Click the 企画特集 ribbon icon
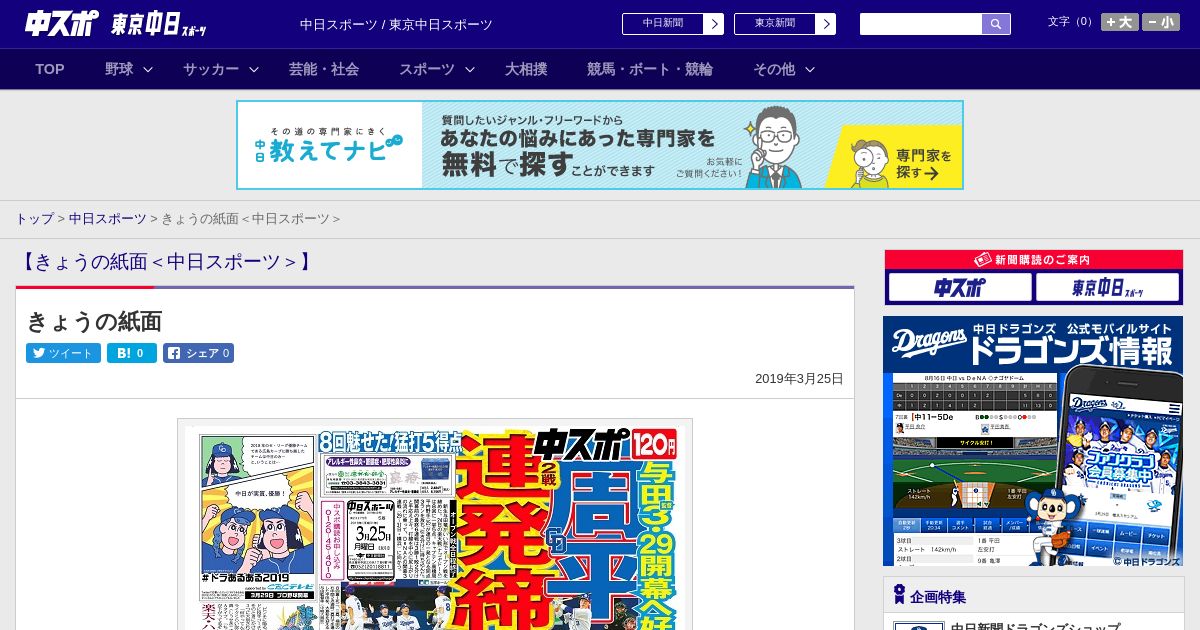 click(x=899, y=595)
